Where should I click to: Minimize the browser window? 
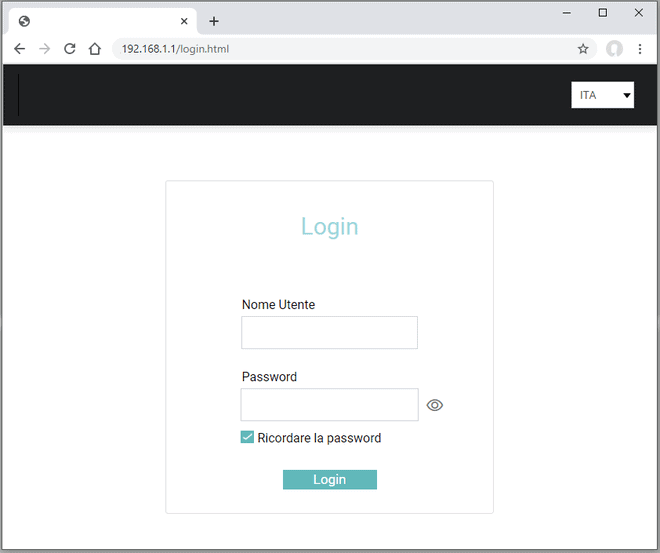[567, 12]
